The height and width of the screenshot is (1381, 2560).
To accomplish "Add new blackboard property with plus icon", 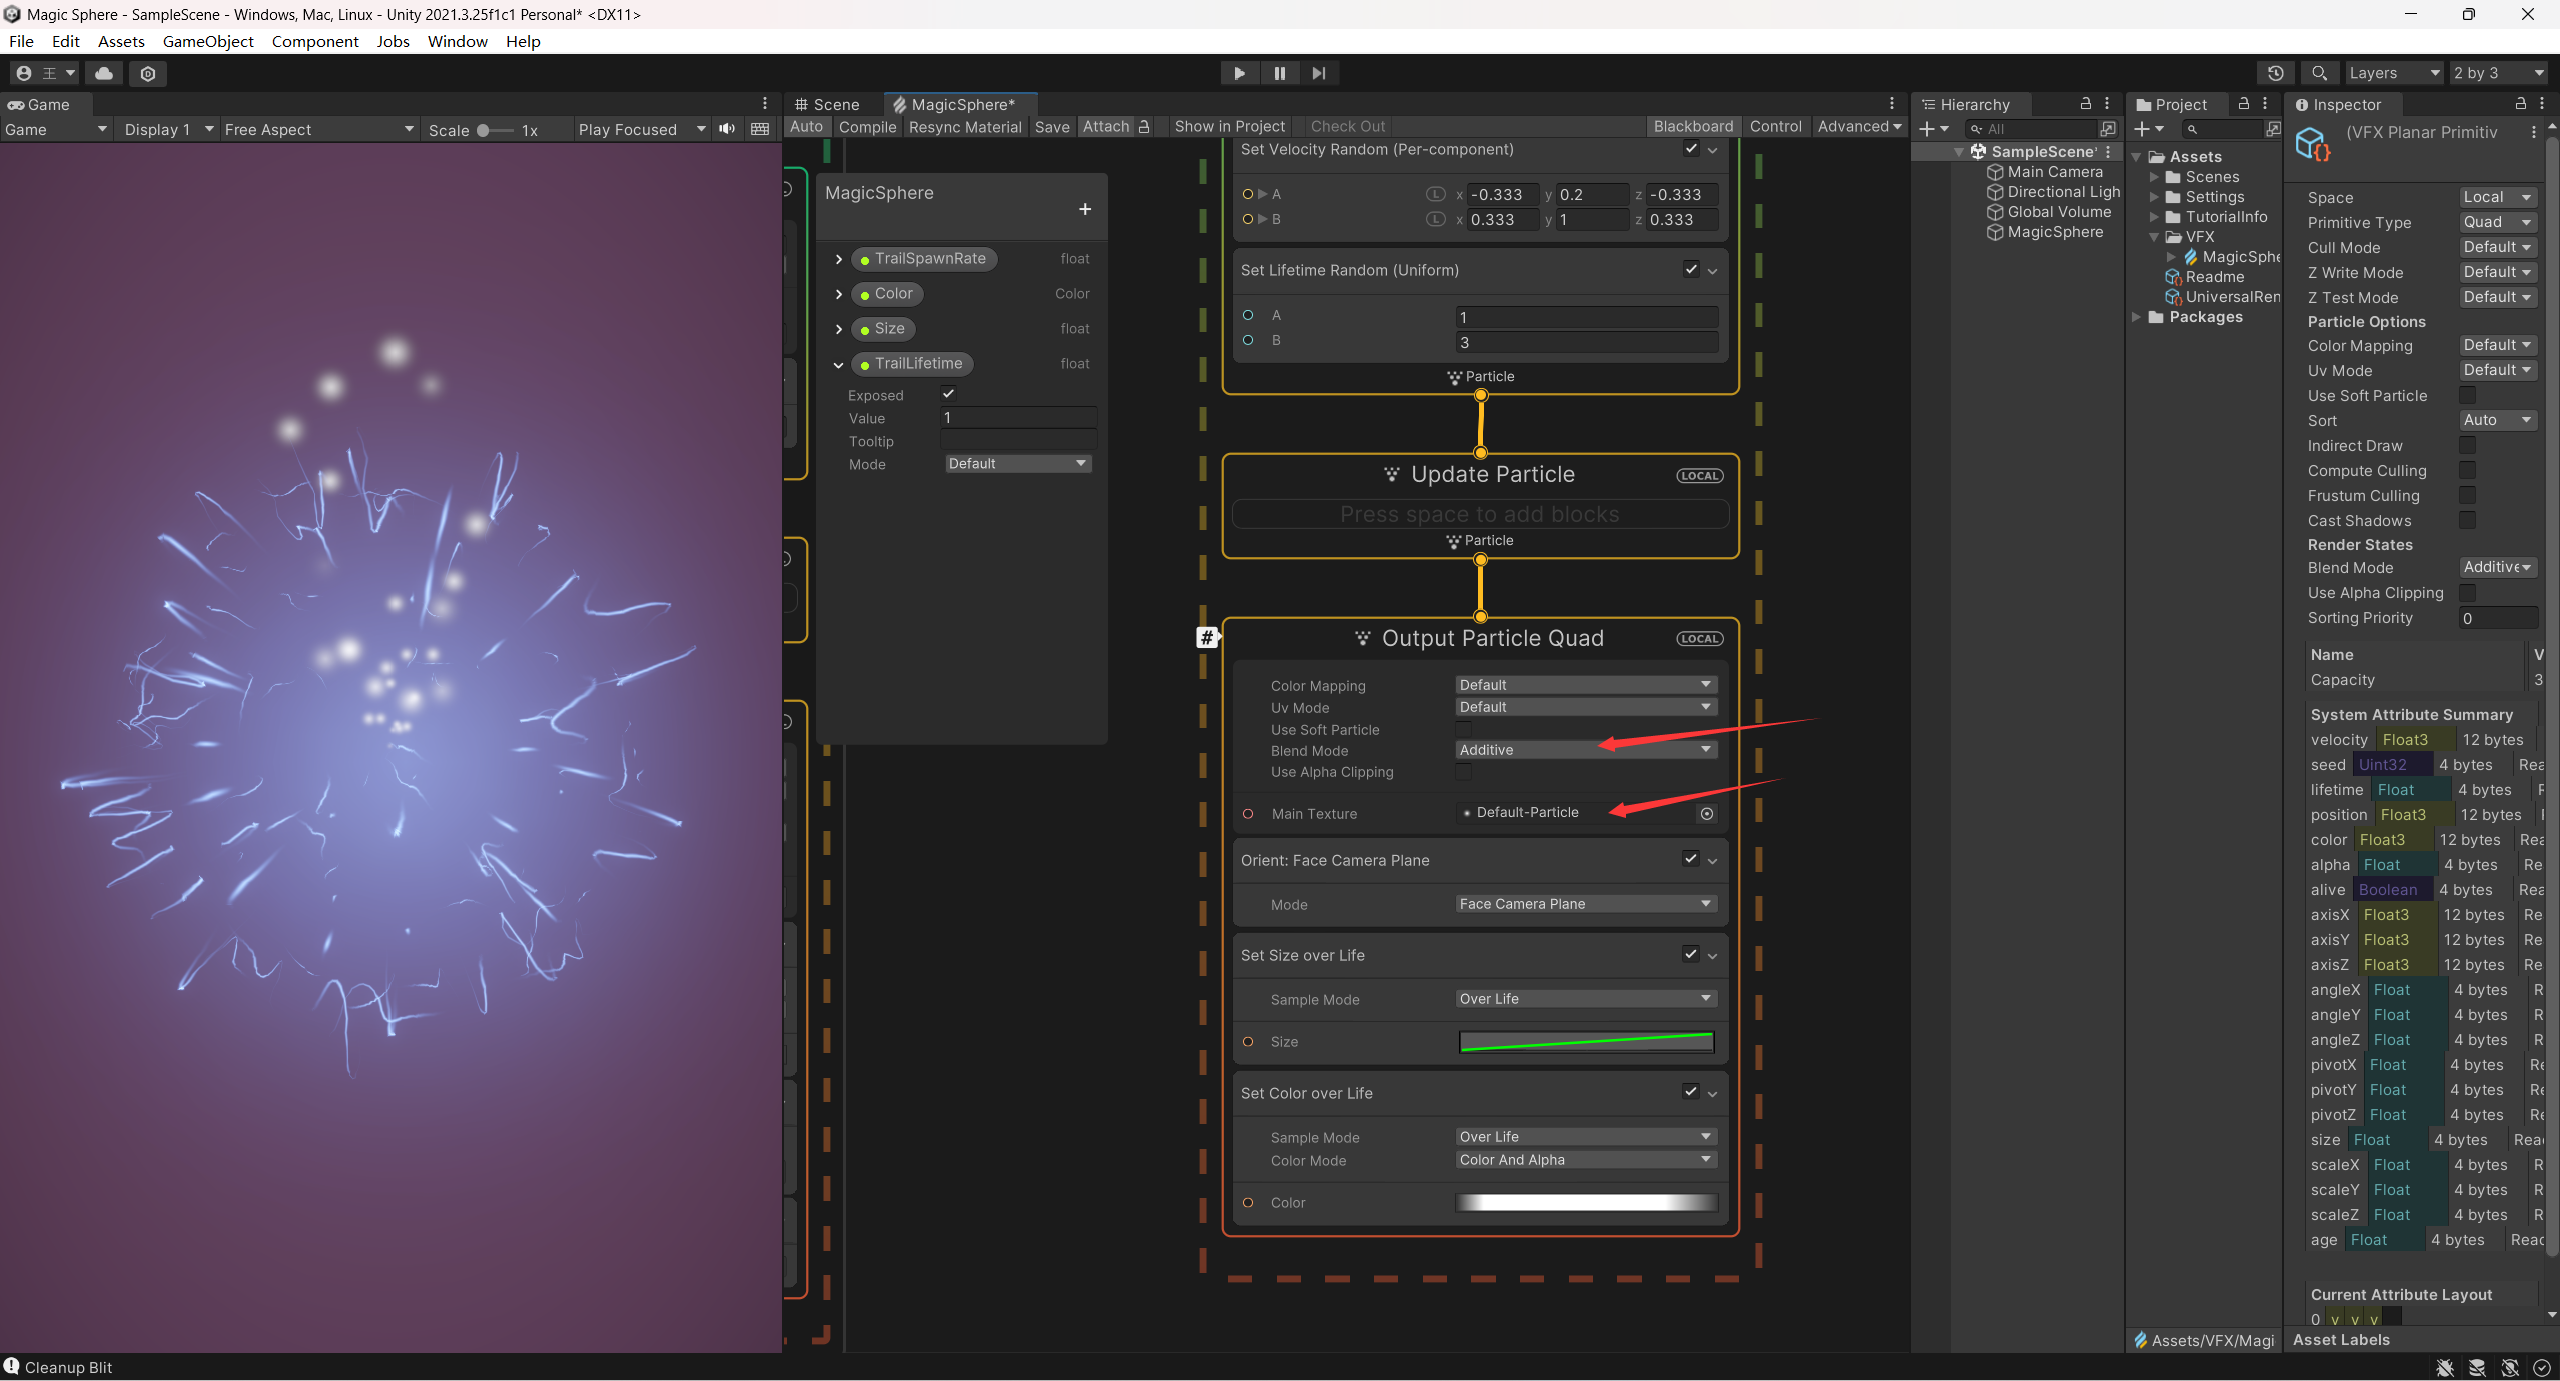I will pyautogui.click(x=1085, y=209).
